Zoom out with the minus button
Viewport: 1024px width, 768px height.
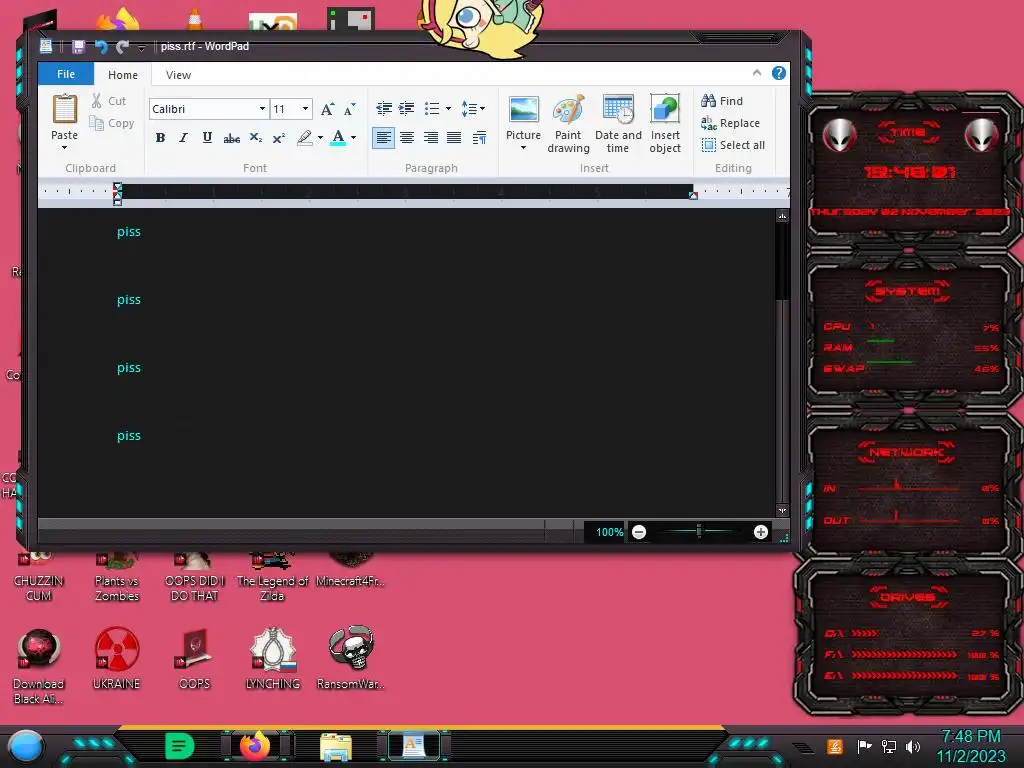pos(639,532)
